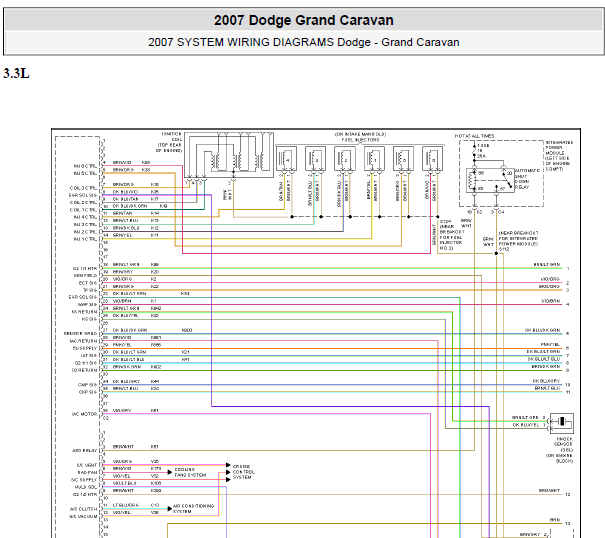Image resolution: width=605 pixels, height=538 pixels.
Task: Click the 'LT BLU/ORG' wire color label
Action: [126, 505]
